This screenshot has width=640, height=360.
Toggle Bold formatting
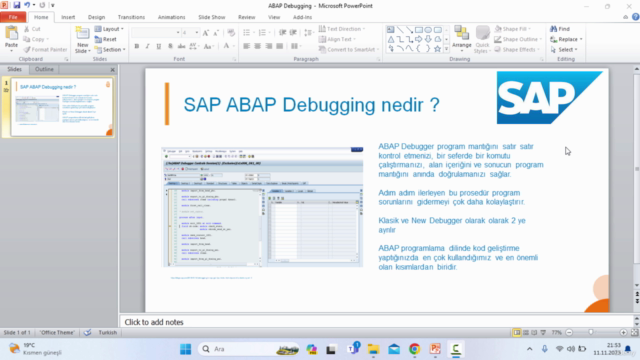(x=137, y=47)
